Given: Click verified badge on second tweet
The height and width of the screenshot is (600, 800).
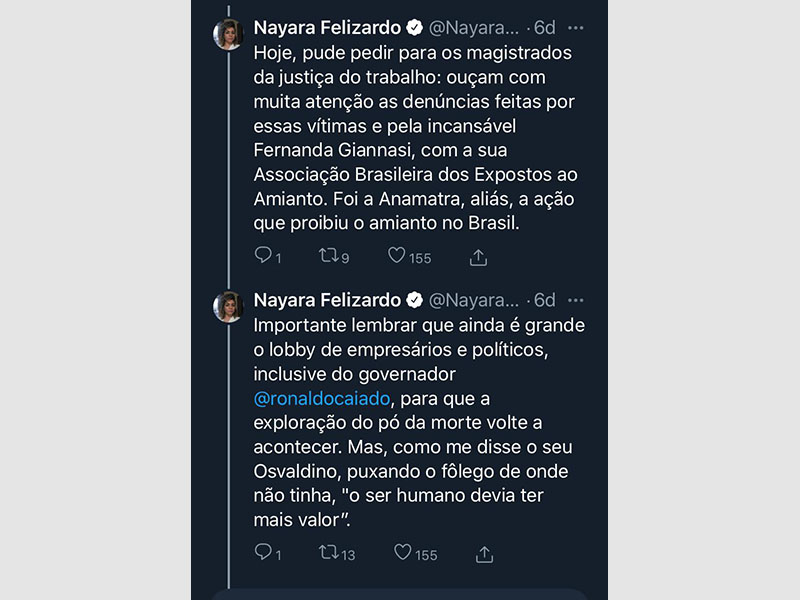Looking at the screenshot, I should (x=413, y=300).
